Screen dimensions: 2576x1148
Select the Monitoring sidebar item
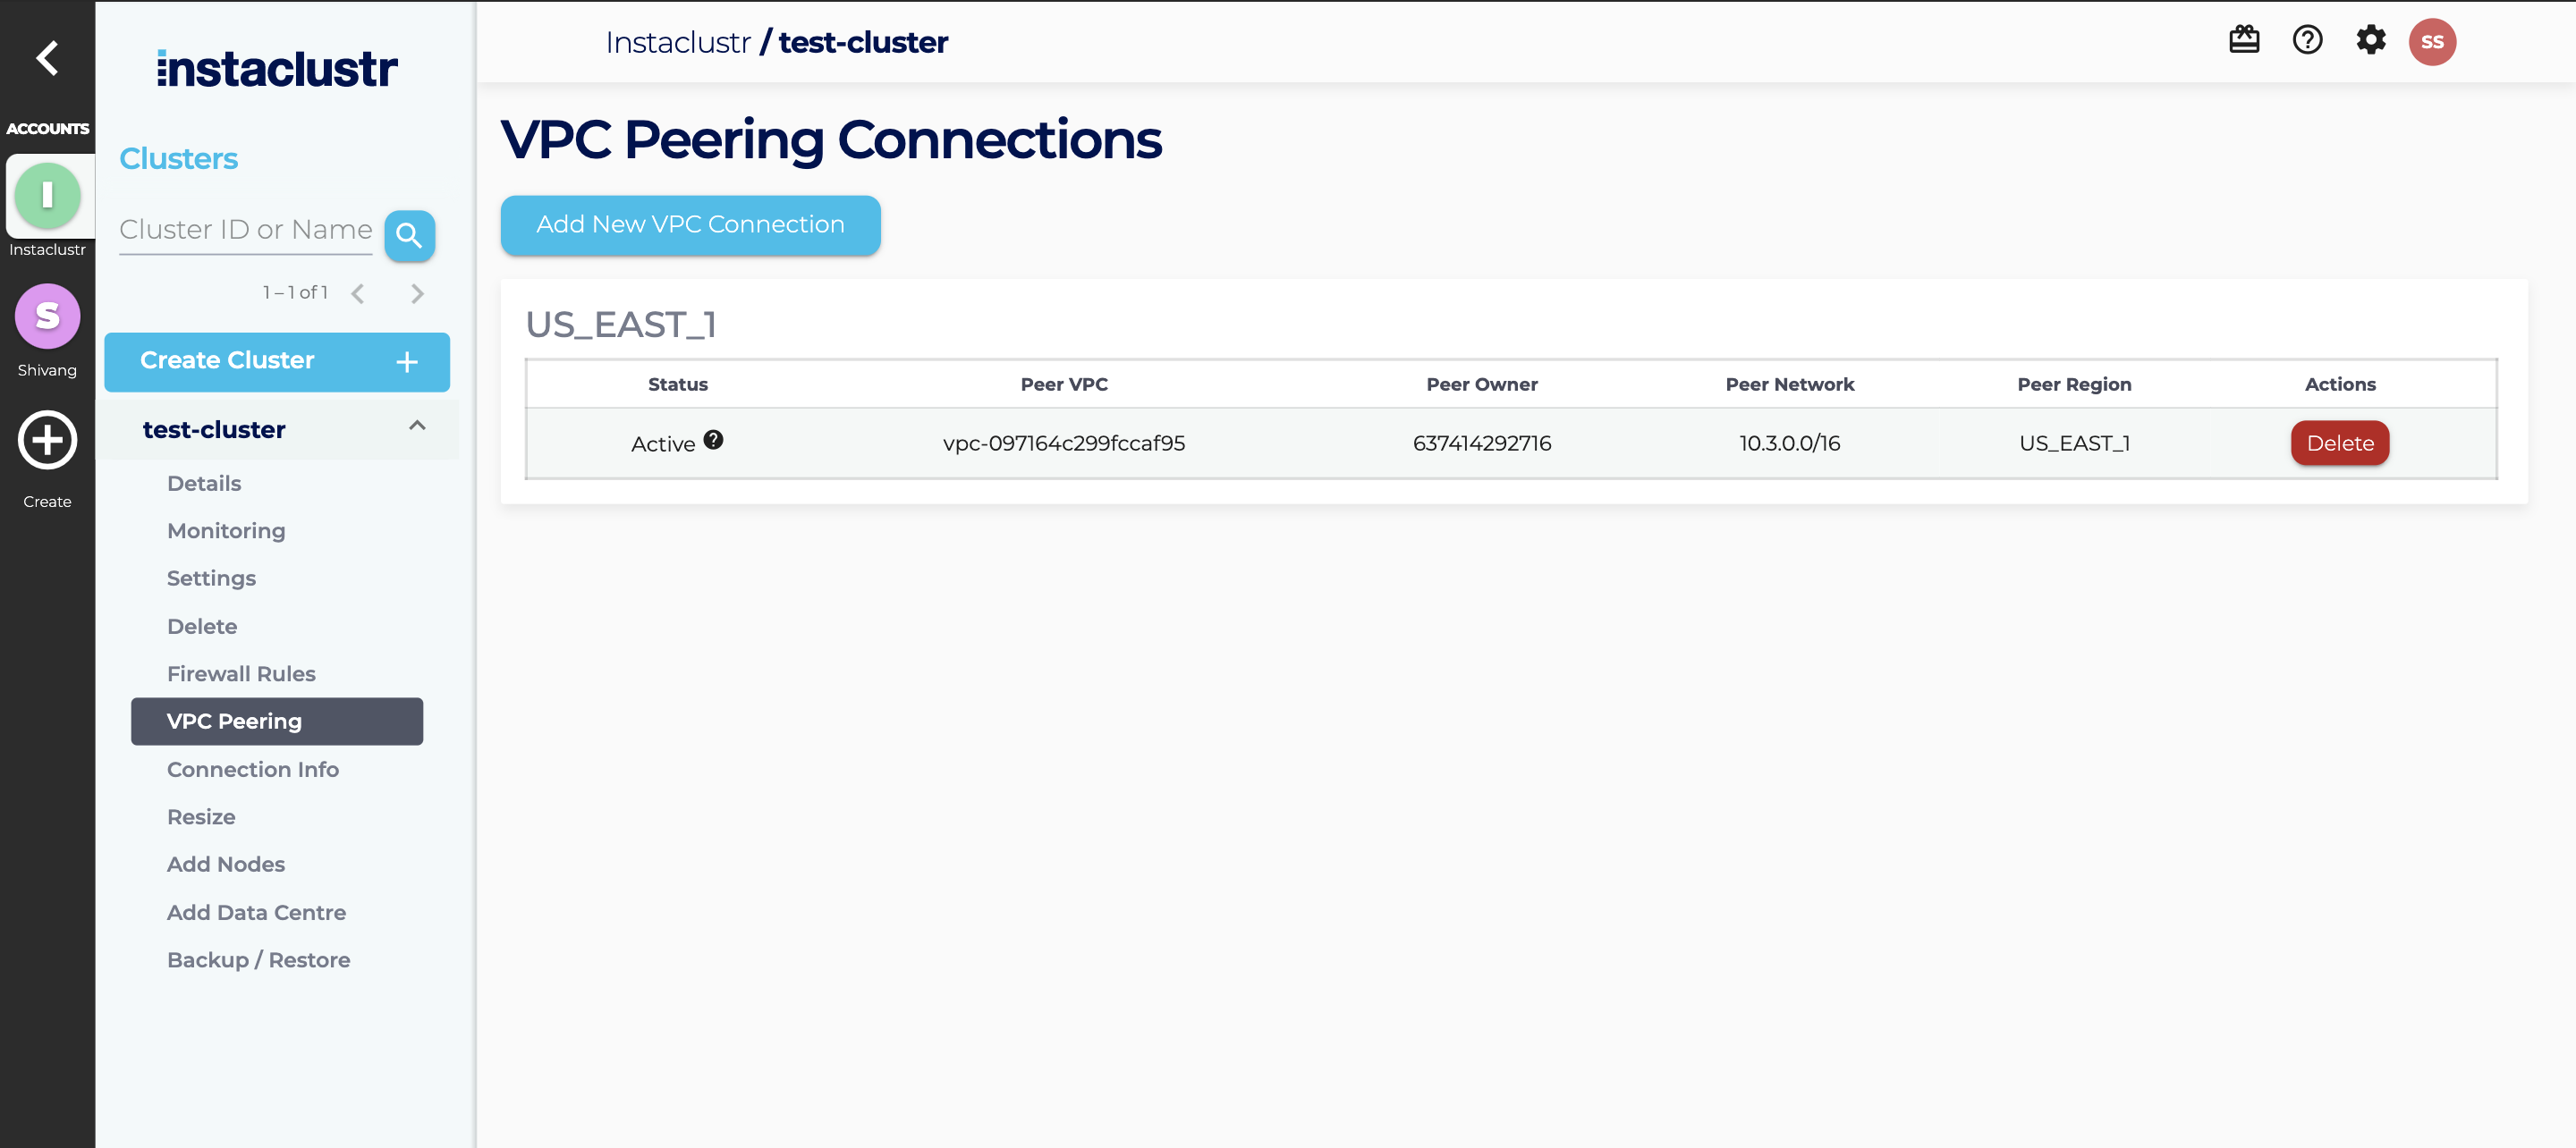pyautogui.click(x=226, y=531)
